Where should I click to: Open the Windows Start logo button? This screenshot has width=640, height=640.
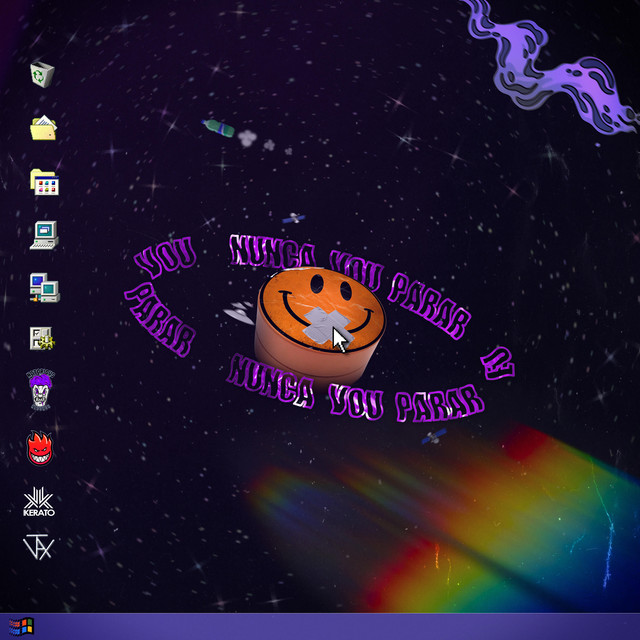(x=21, y=627)
